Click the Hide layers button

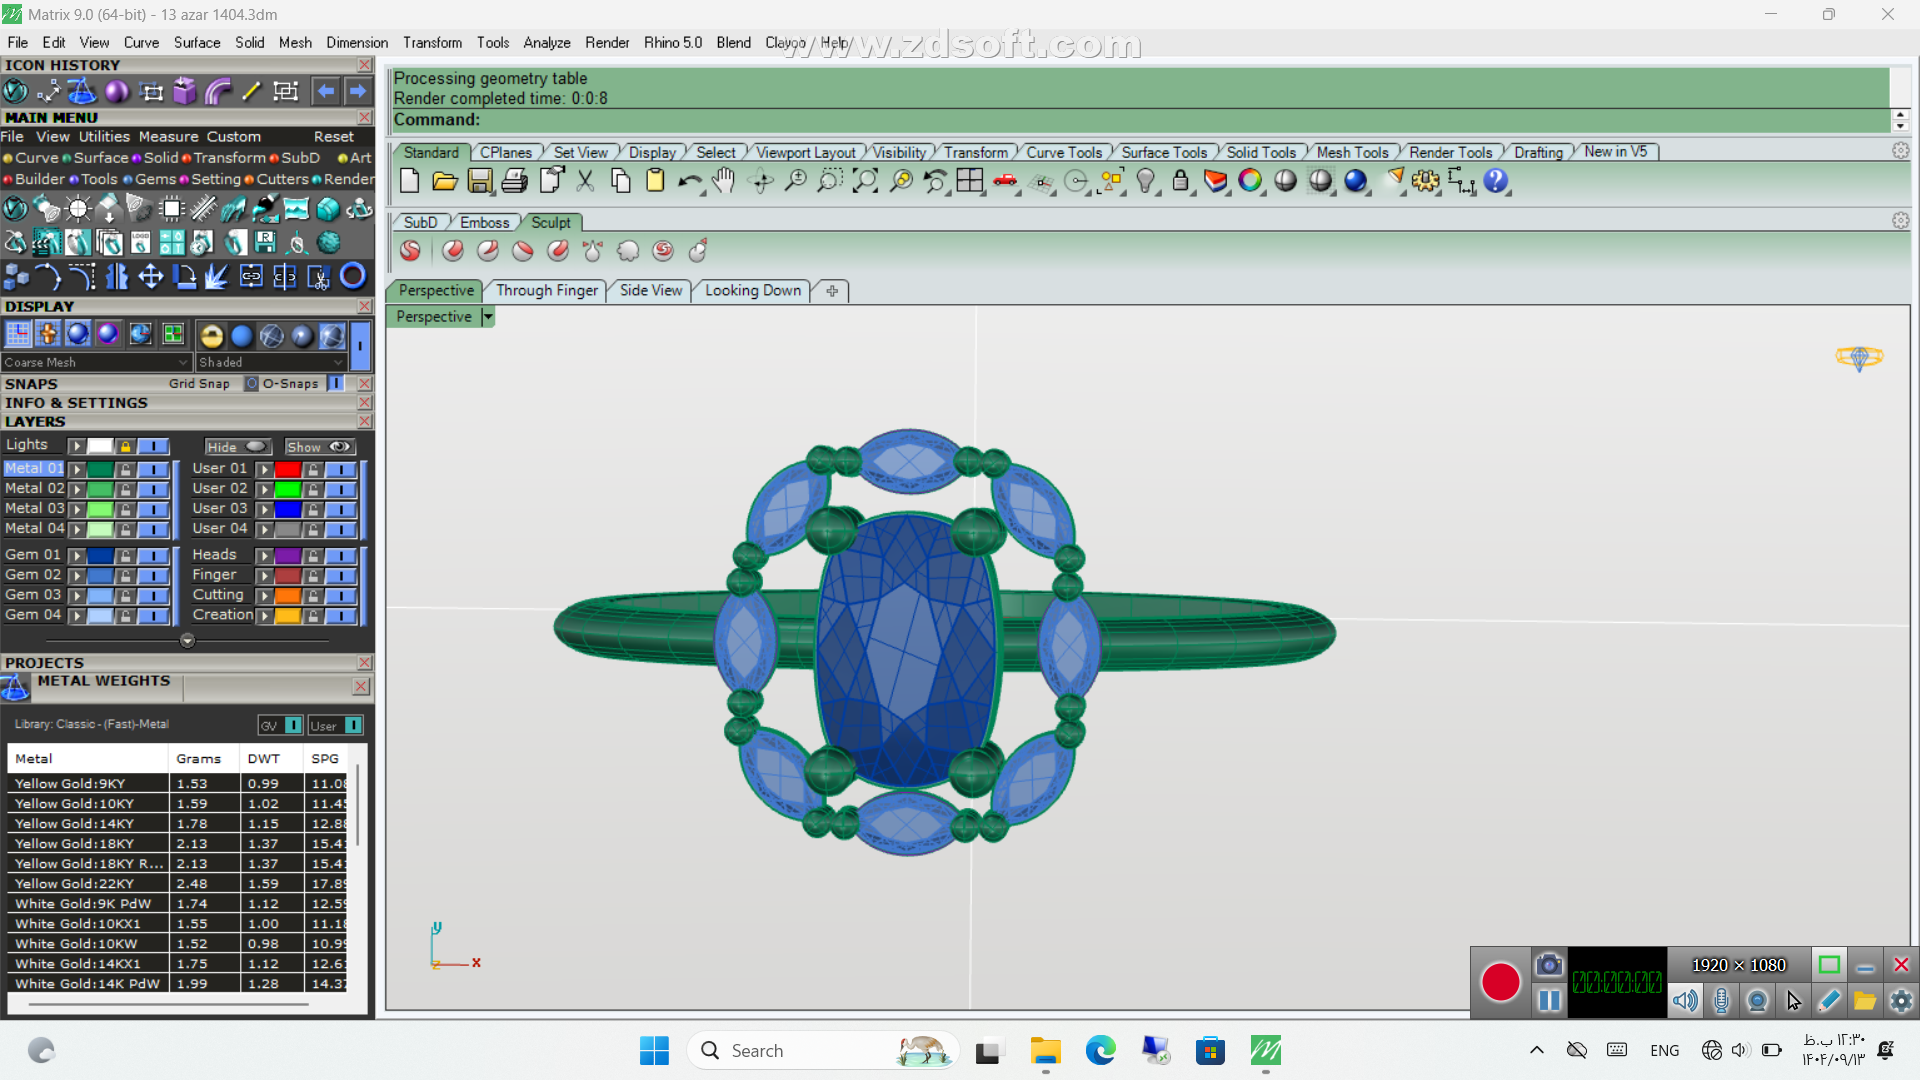click(x=237, y=447)
